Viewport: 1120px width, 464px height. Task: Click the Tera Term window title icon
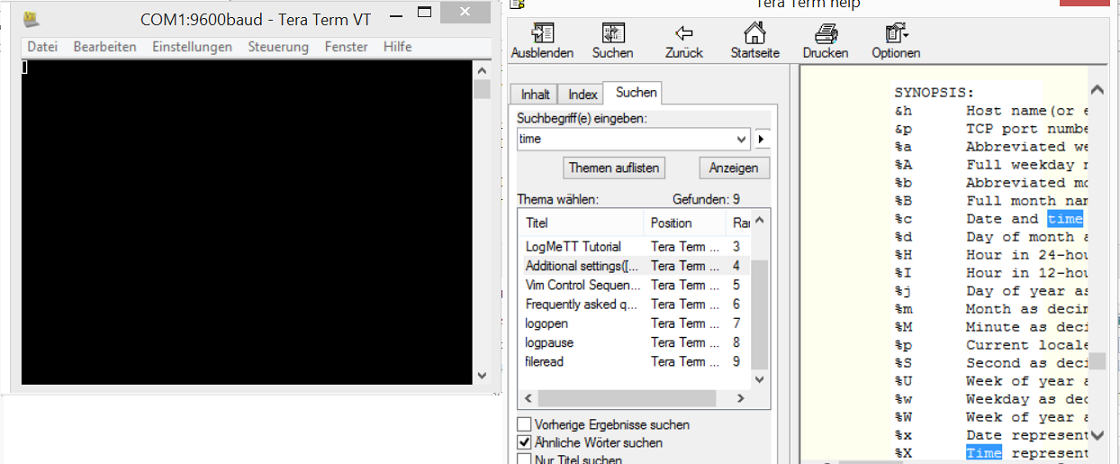[x=31, y=19]
